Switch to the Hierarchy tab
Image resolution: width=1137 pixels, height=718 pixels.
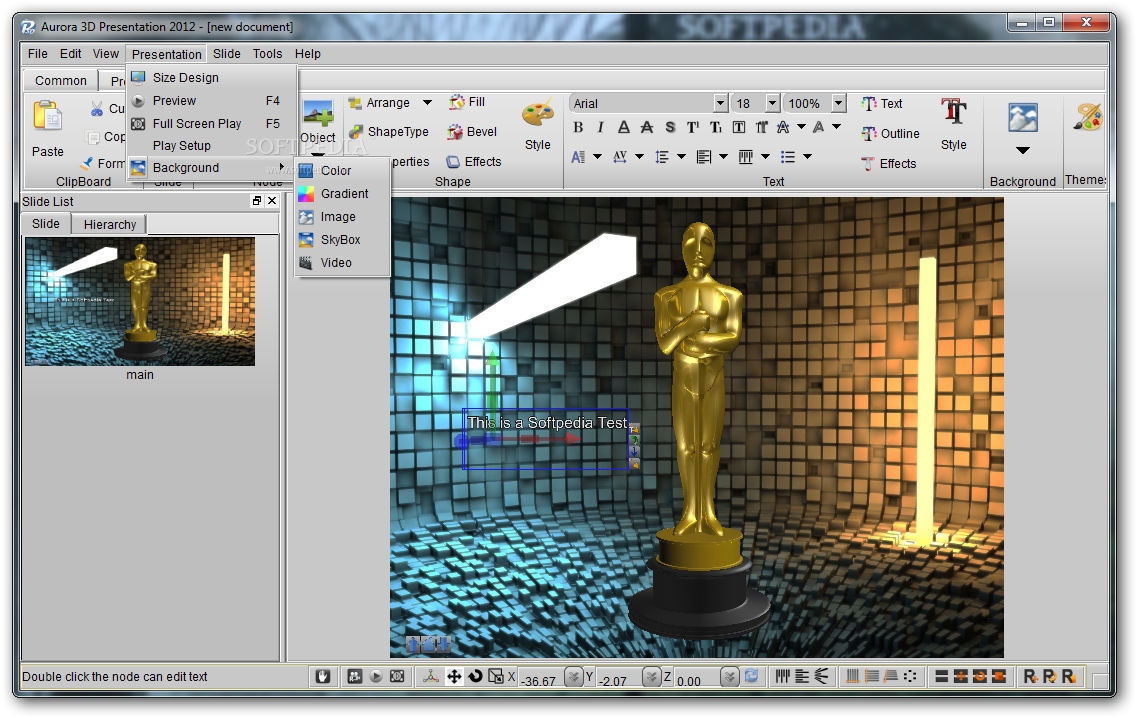click(109, 225)
